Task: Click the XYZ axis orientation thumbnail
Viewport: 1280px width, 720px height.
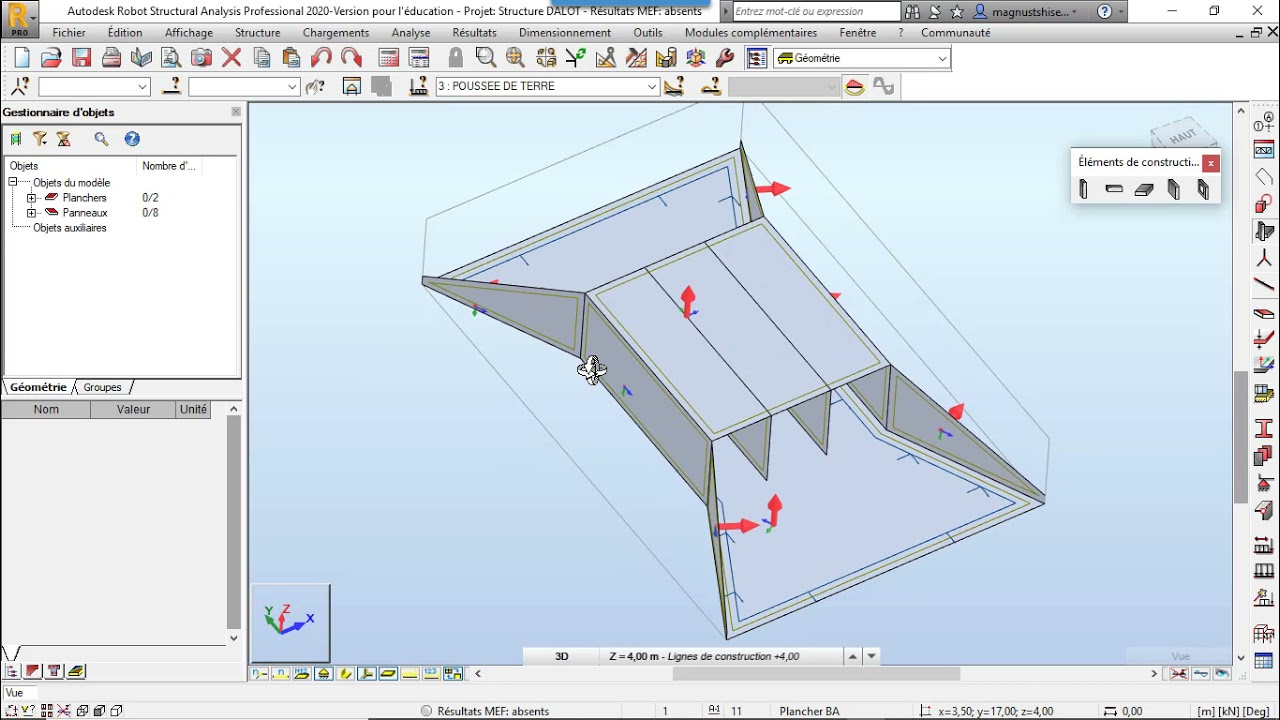Action: coord(290,623)
